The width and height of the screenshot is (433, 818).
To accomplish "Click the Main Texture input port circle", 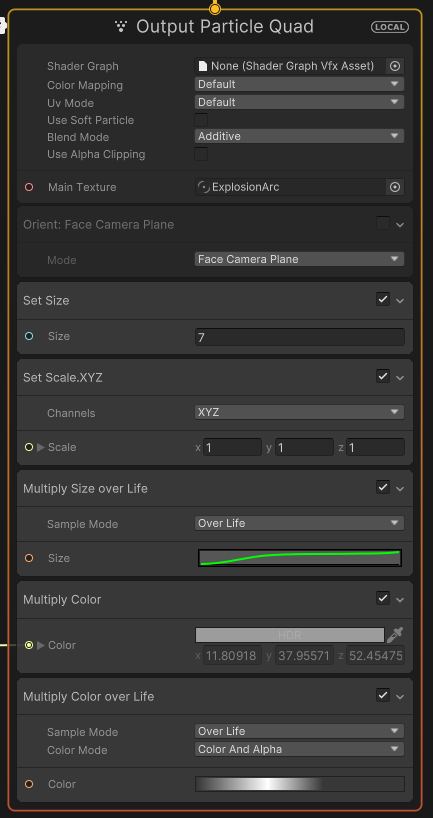I will (x=29, y=187).
